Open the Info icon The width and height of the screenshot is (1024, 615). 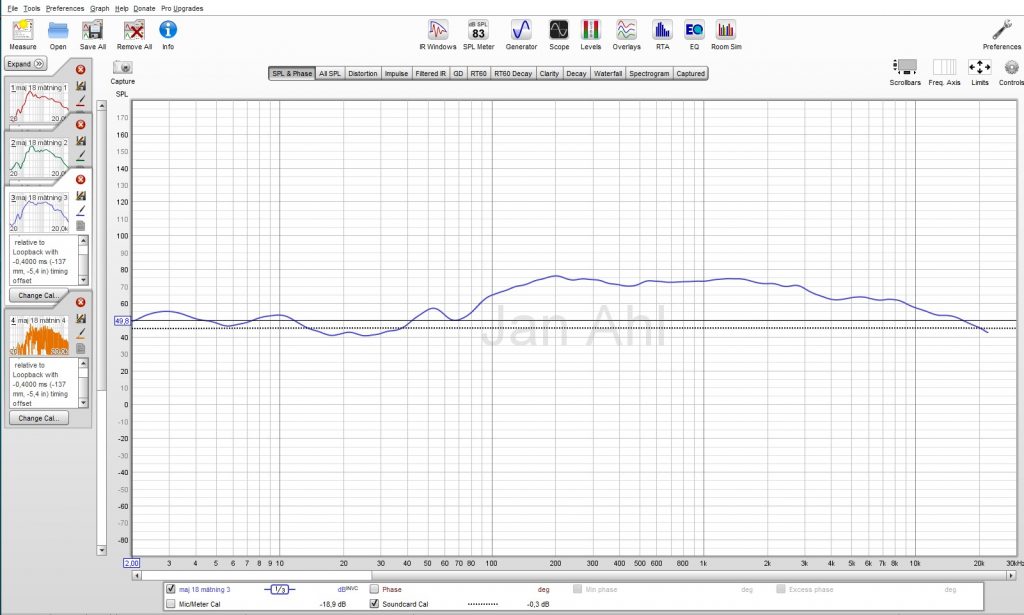tap(168, 29)
